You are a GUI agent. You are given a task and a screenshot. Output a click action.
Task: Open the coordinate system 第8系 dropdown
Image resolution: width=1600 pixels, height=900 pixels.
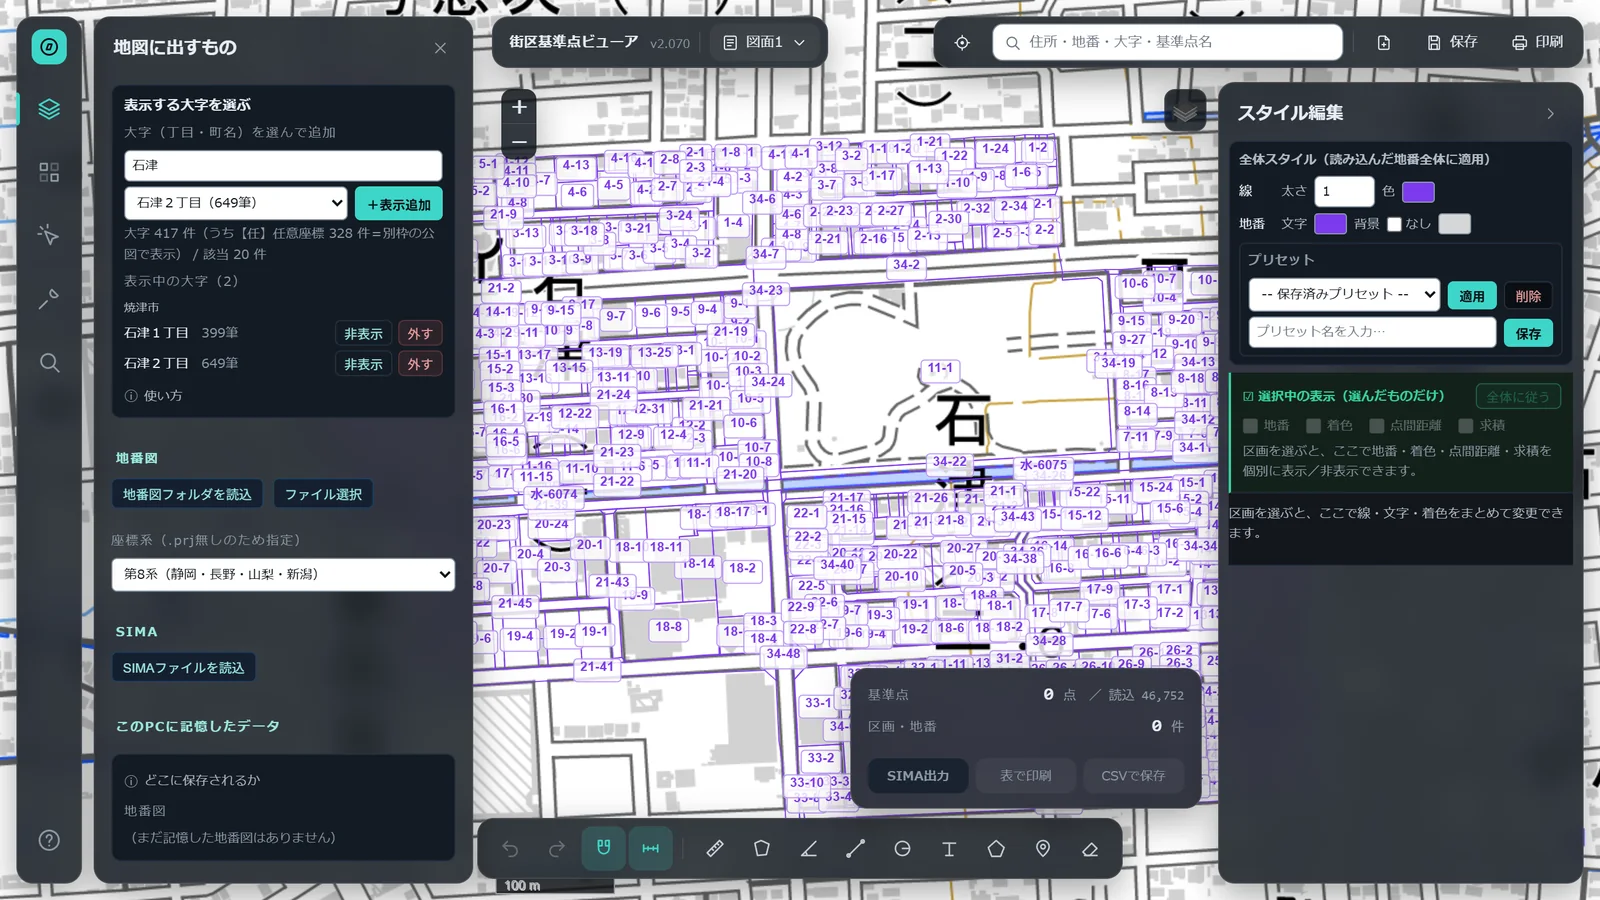point(283,574)
